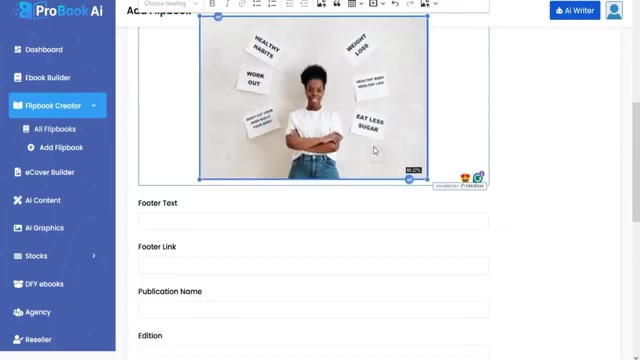Click the Ai Writer button
The height and width of the screenshot is (360, 640).
pos(575,11)
